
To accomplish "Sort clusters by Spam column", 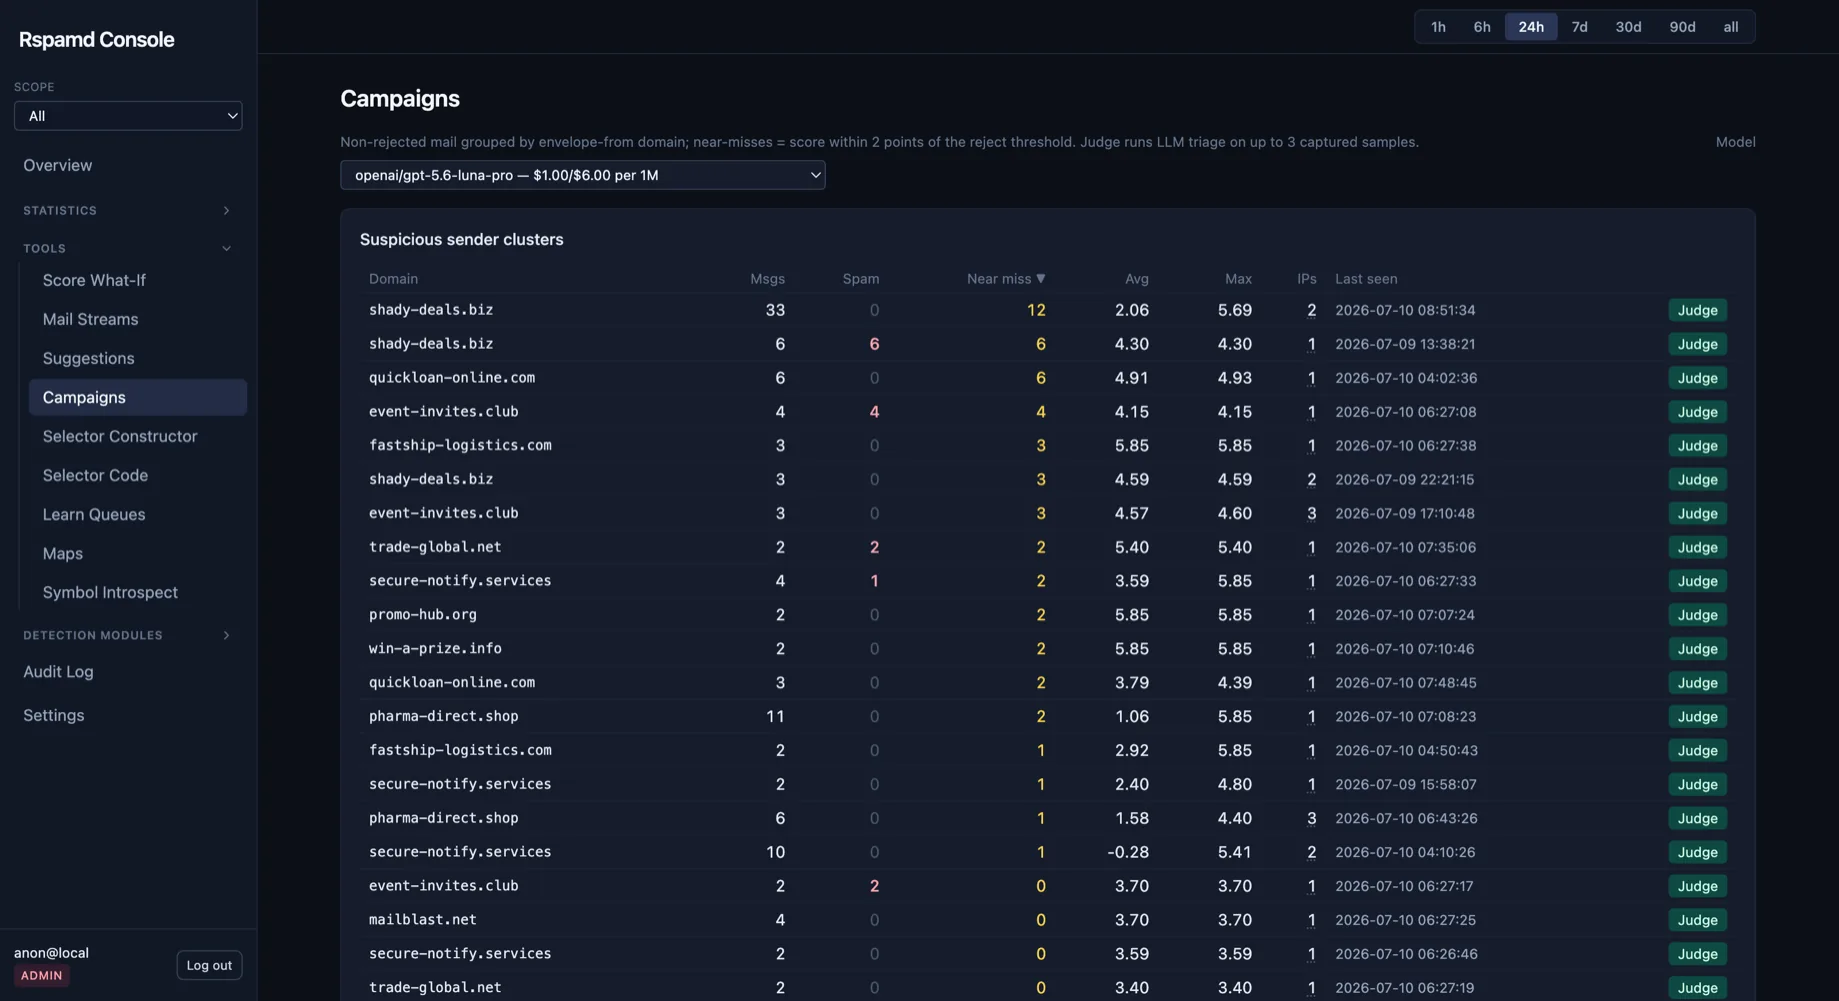I will tap(860, 279).
